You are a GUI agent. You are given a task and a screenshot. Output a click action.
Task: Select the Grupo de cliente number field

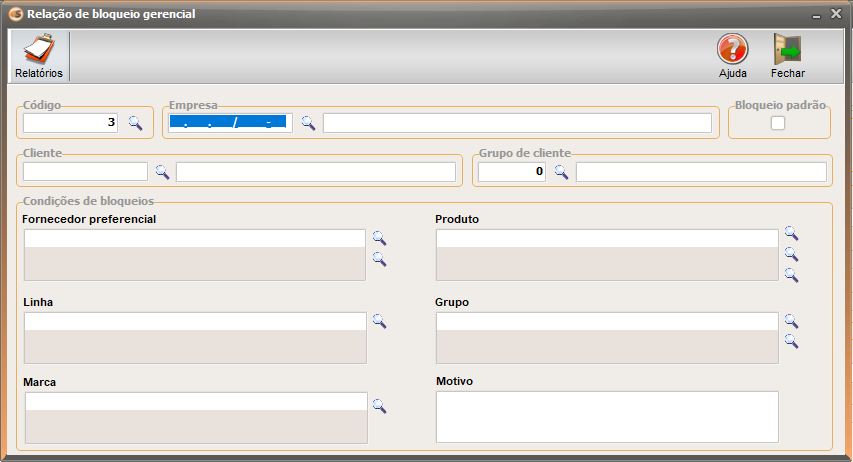click(511, 172)
